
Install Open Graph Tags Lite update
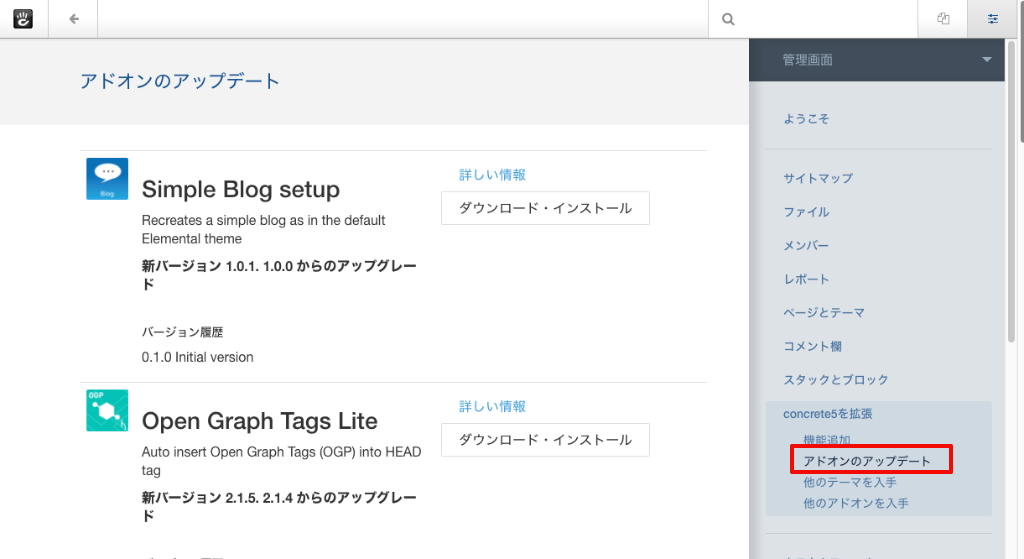(x=545, y=440)
